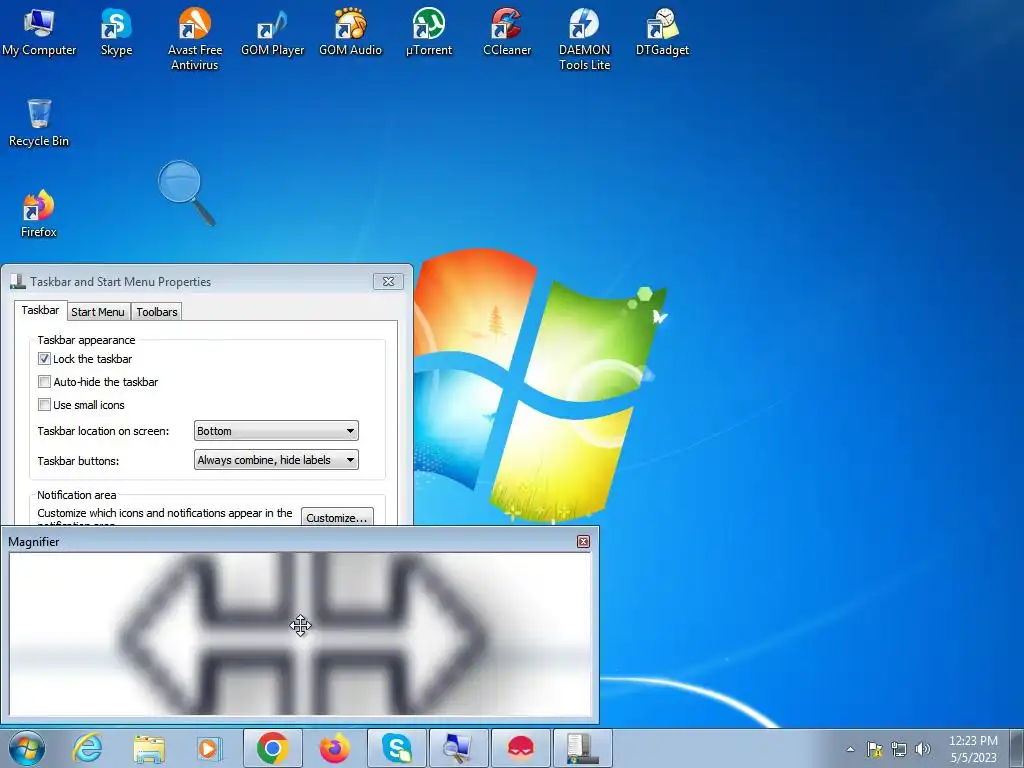Image resolution: width=1024 pixels, height=768 pixels.
Task: Open Windows Explorer folder on taskbar
Action: click(149, 748)
